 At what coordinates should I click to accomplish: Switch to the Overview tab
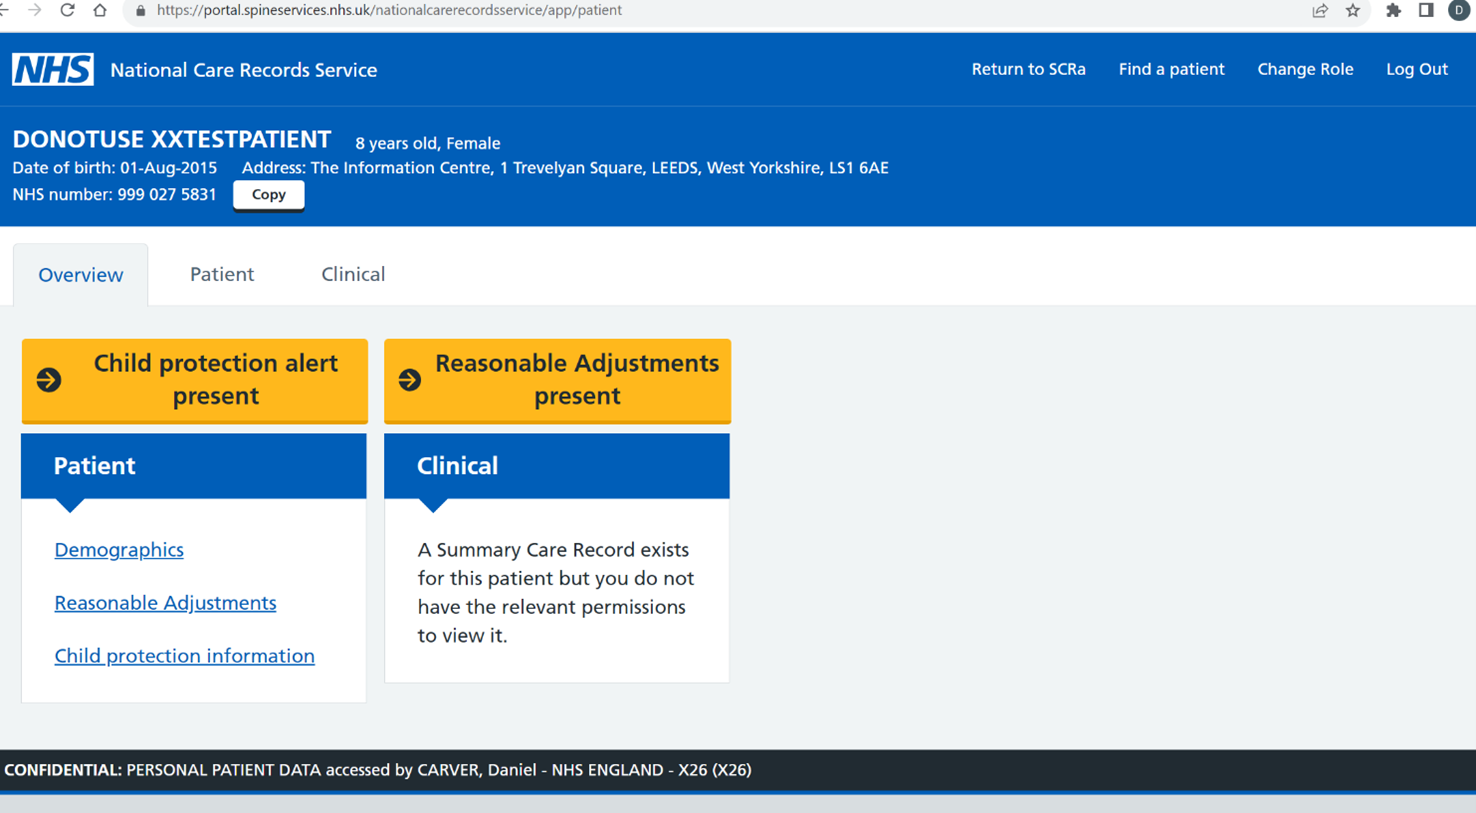[81, 275]
